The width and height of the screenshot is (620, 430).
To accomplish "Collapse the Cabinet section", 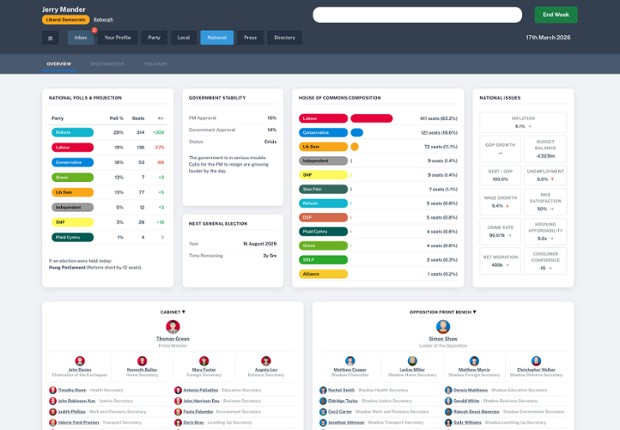I will click(x=172, y=312).
